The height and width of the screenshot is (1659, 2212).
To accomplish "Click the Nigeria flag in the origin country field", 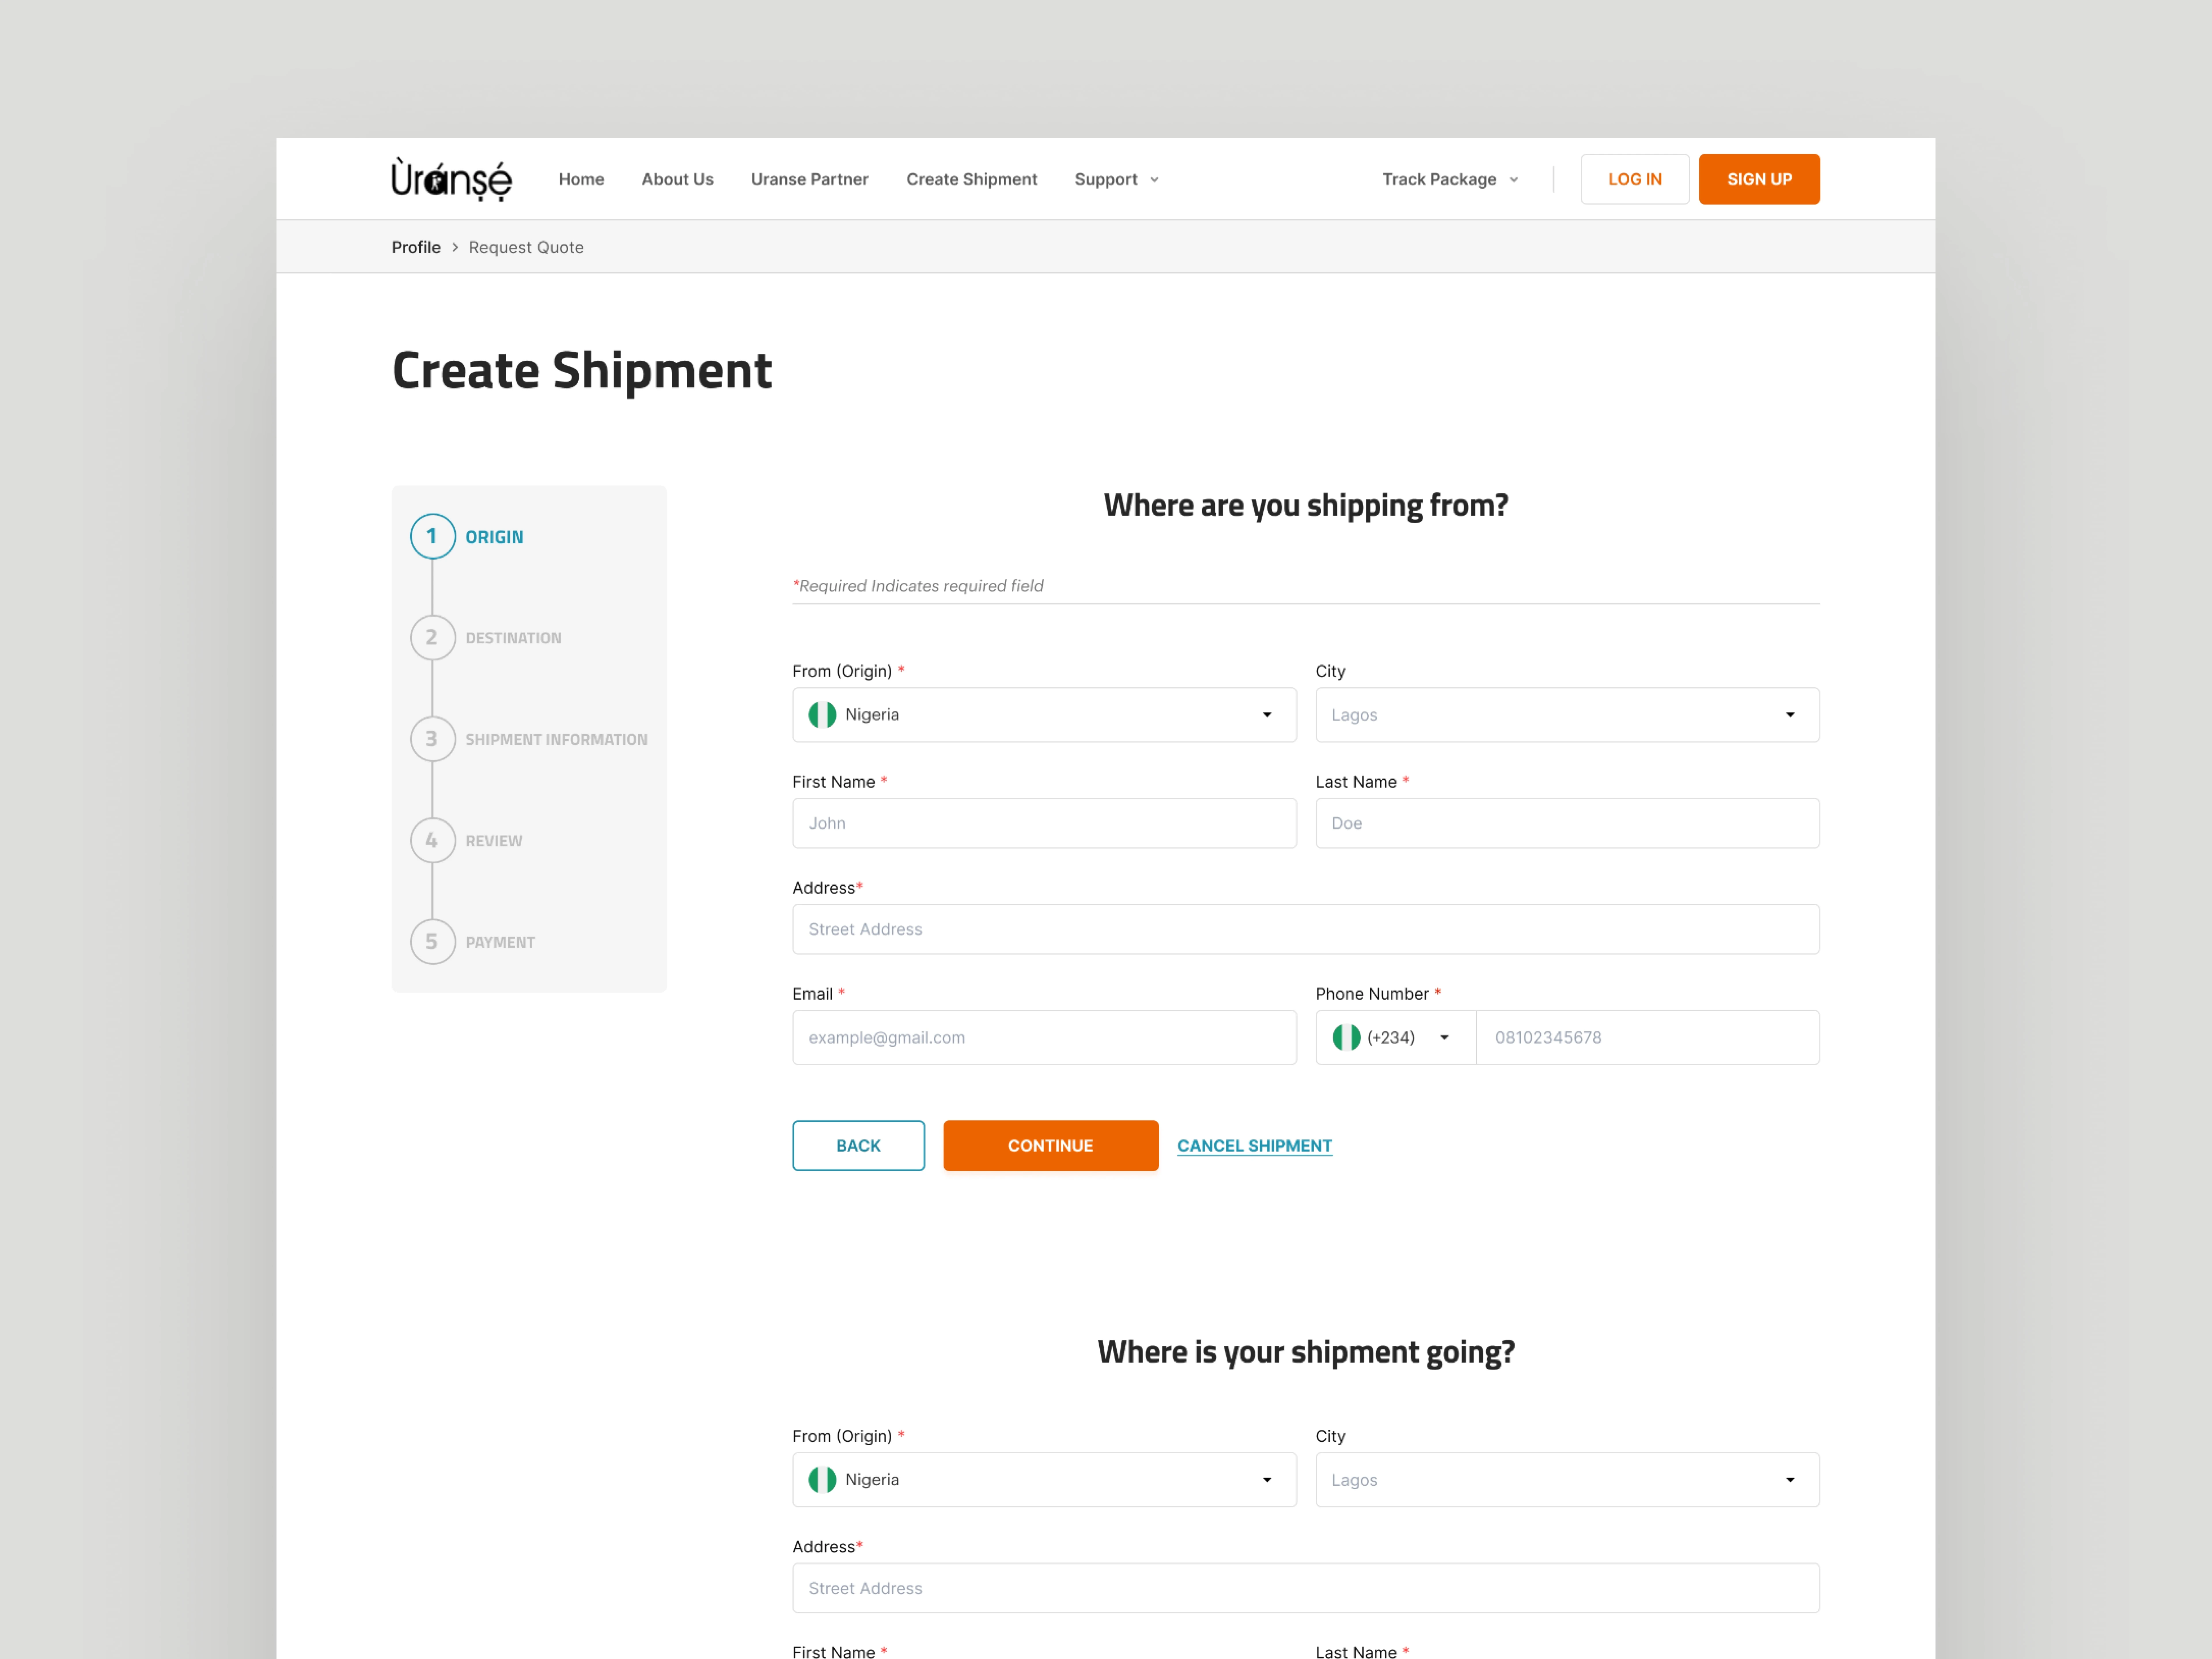I will (x=822, y=715).
